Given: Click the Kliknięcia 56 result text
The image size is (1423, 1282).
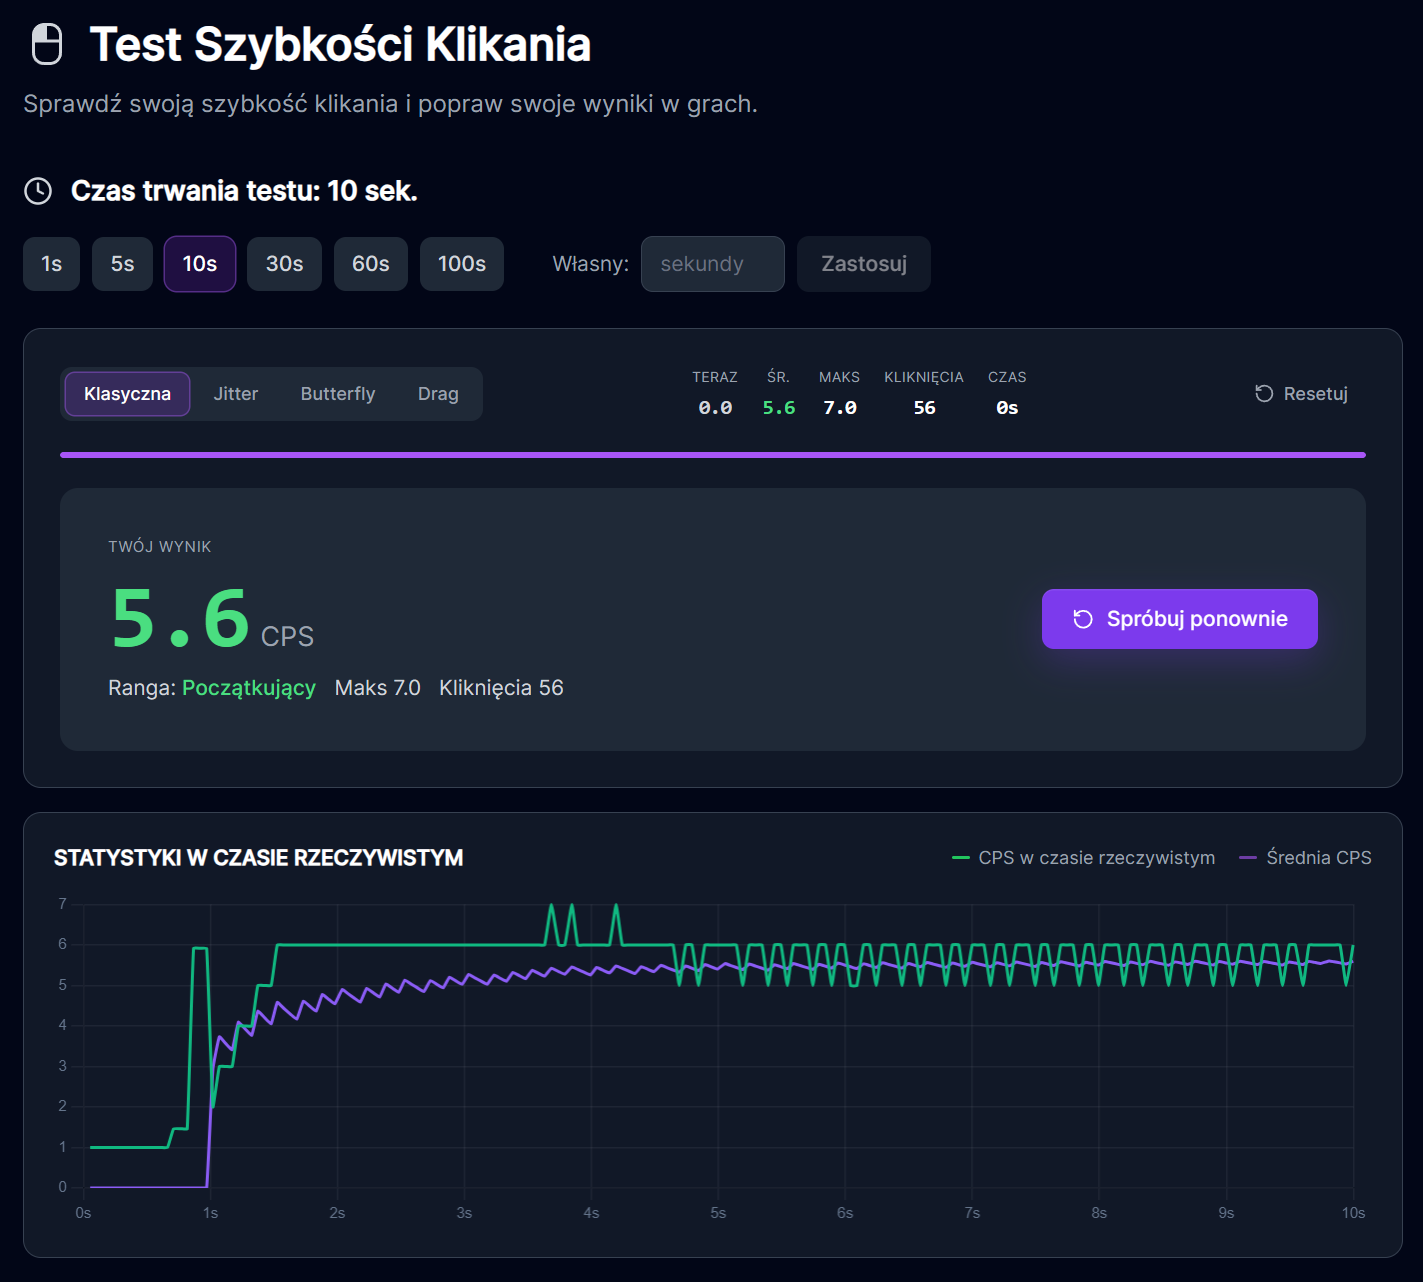Looking at the screenshot, I should (501, 688).
